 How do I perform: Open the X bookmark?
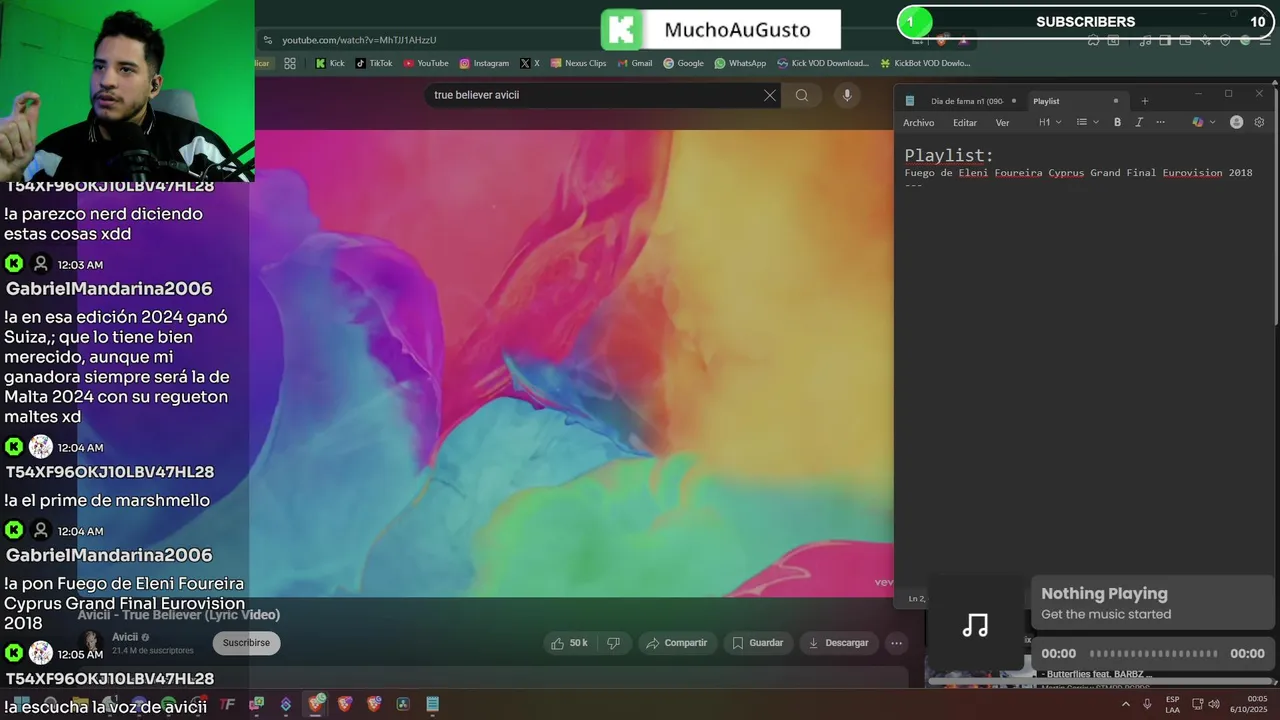(x=530, y=63)
